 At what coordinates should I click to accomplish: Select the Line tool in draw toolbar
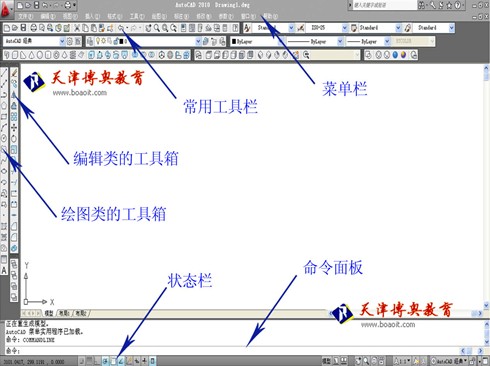tap(4, 72)
